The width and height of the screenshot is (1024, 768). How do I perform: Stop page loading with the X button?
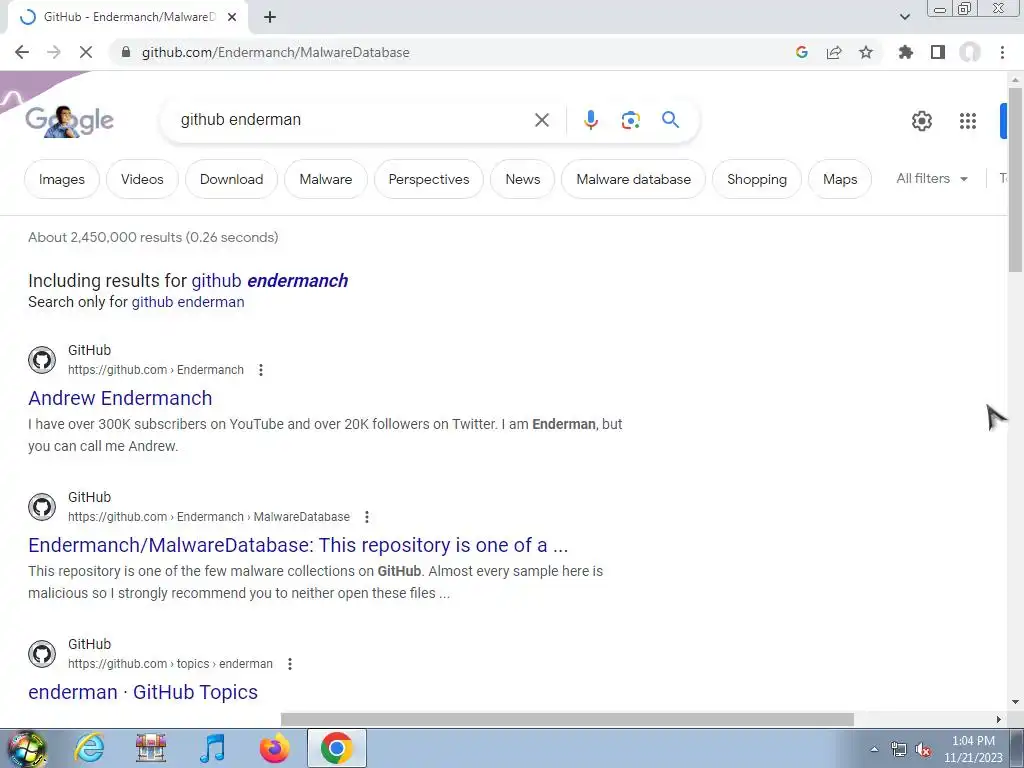pos(86,52)
